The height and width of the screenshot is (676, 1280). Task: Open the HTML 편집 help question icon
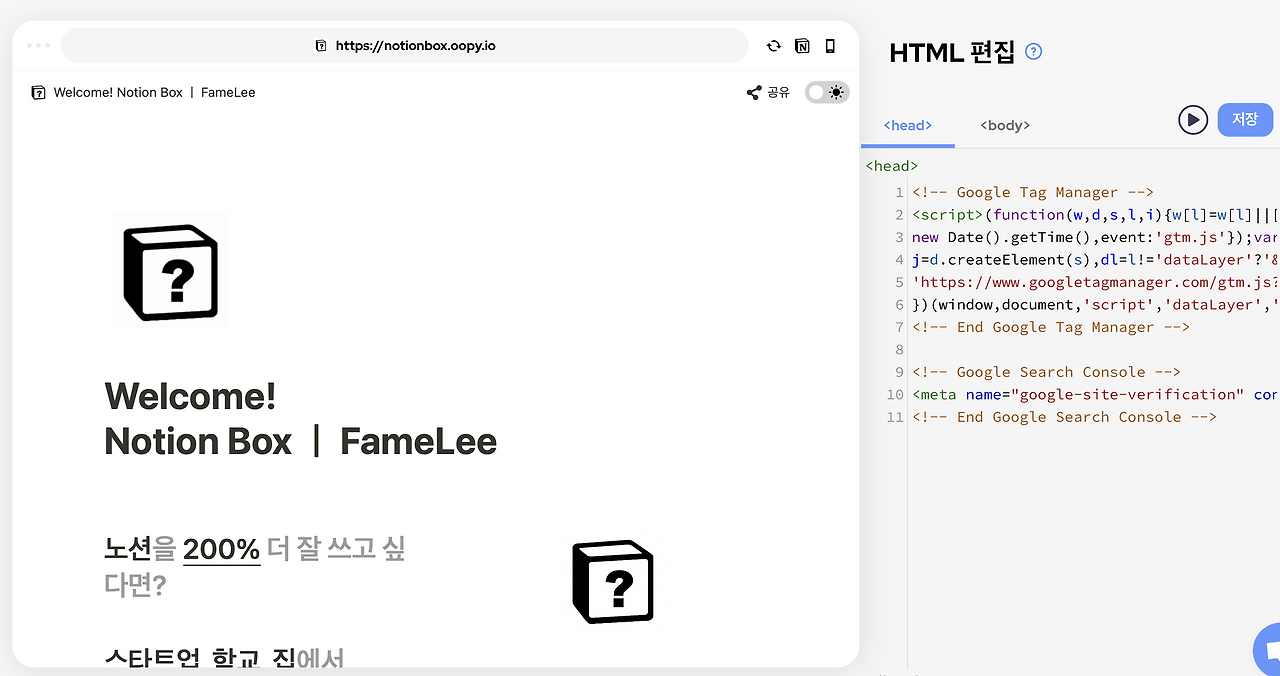[1034, 52]
